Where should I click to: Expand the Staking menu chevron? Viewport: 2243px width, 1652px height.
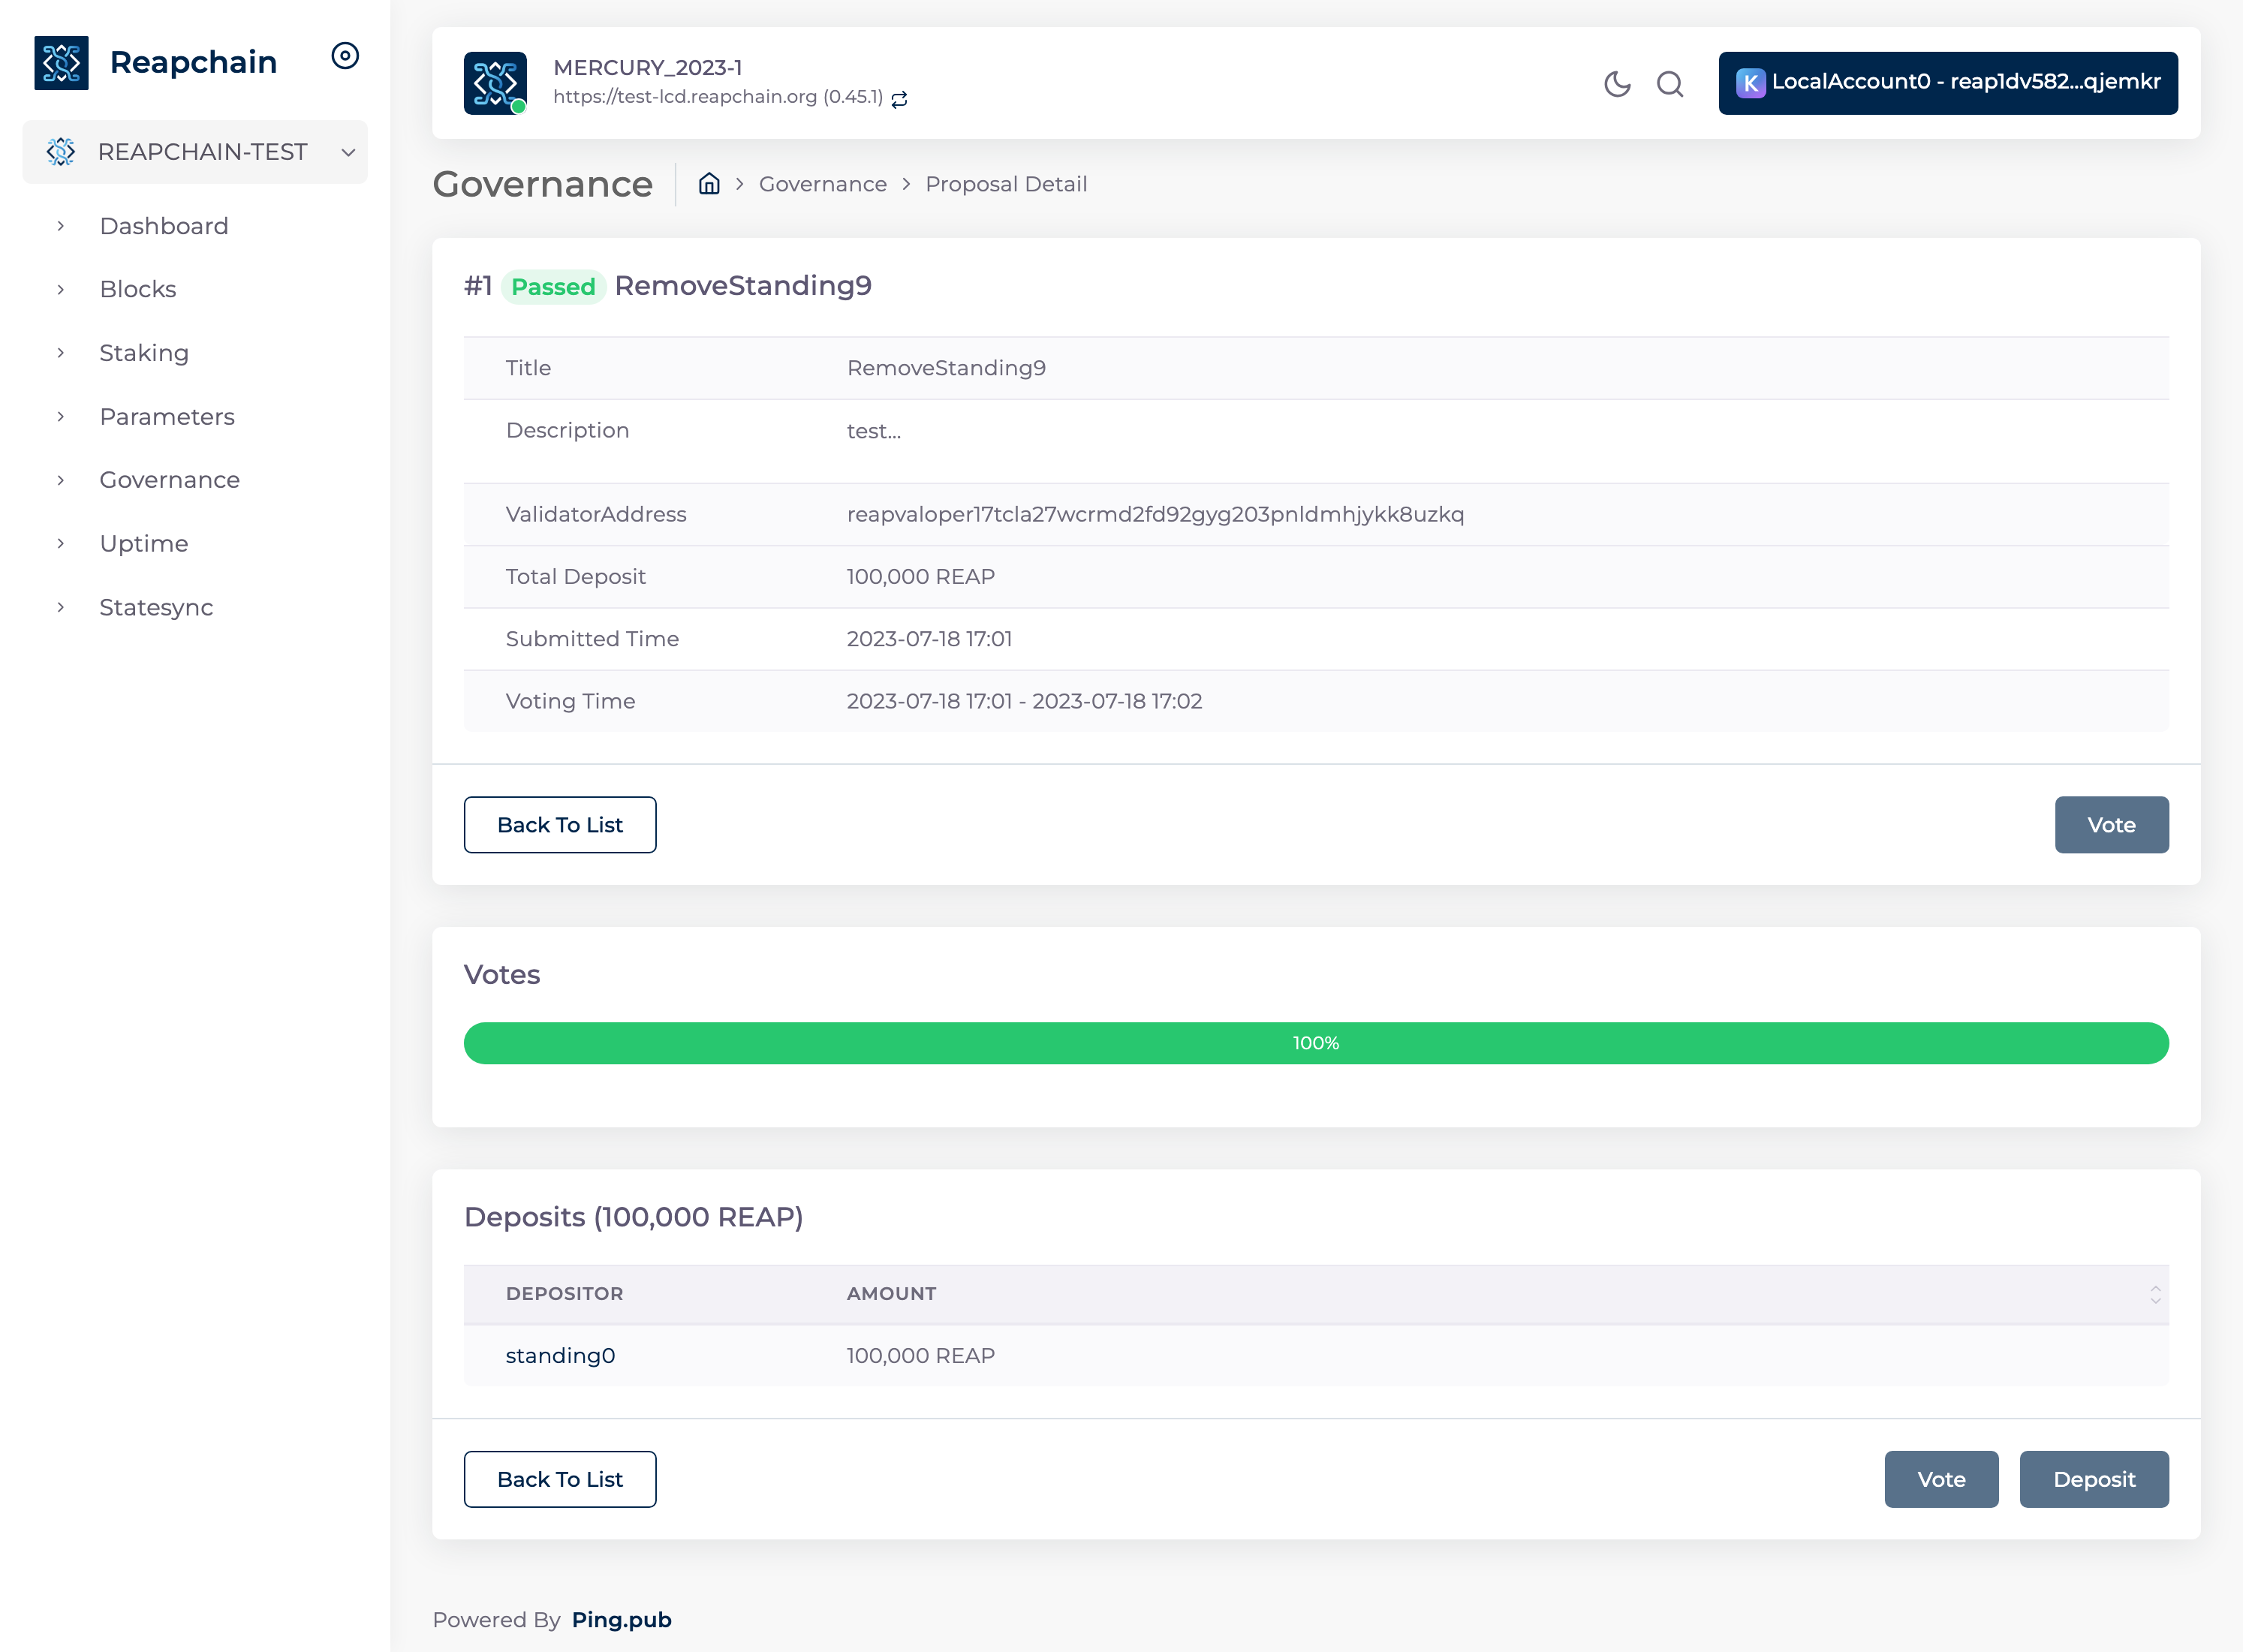click(61, 353)
